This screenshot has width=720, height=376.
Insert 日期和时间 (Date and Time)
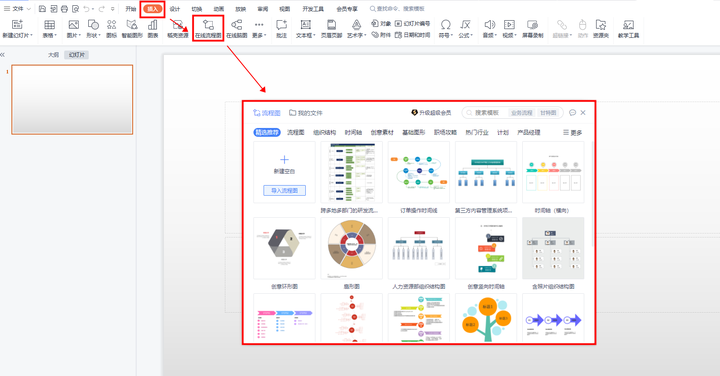(412, 35)
